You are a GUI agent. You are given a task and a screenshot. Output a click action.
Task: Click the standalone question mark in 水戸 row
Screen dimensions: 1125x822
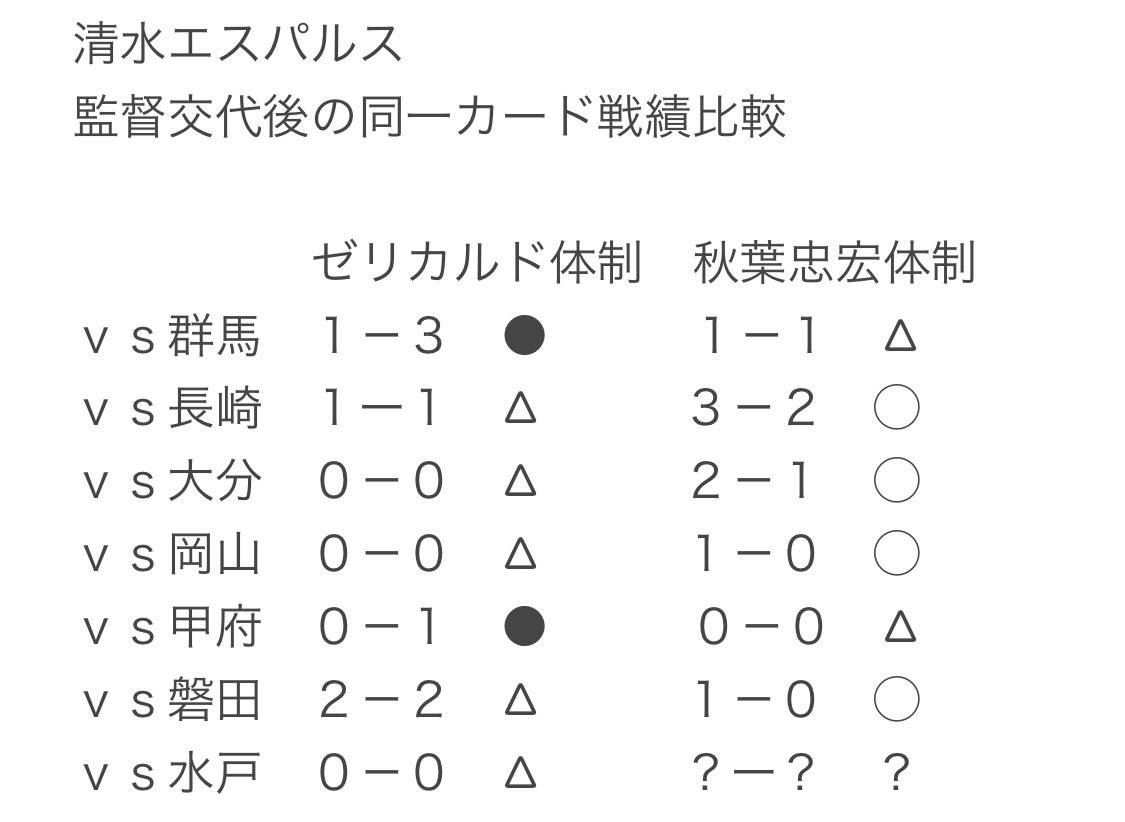pos(897,773)
